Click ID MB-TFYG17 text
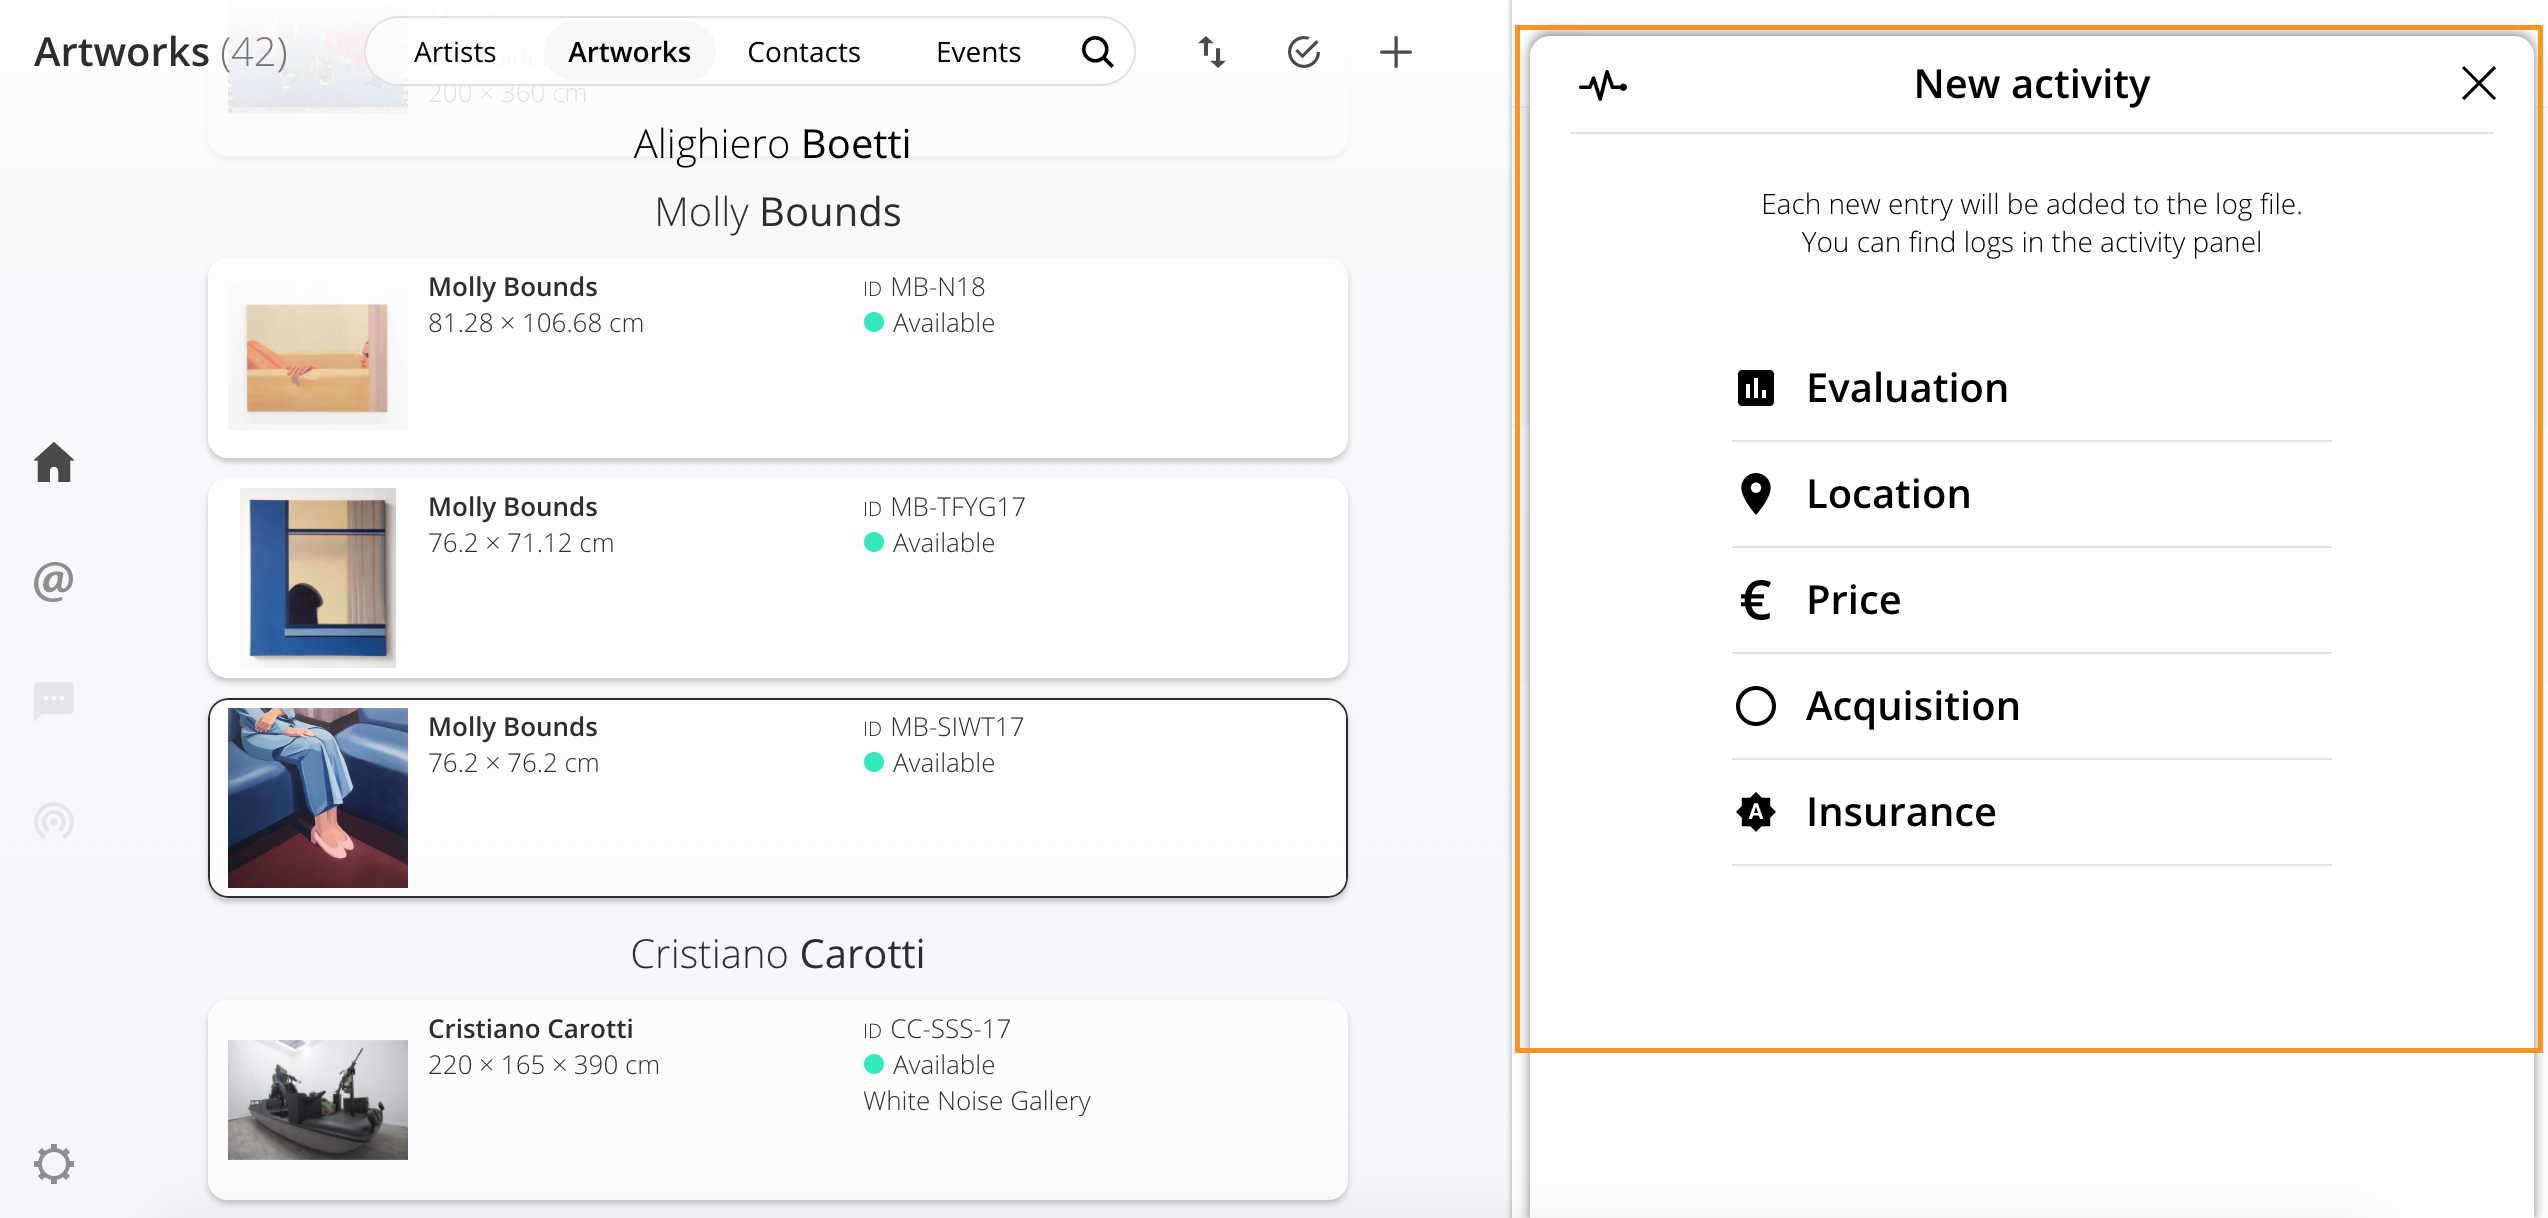Viewport: 2548px width, 1218px height. click(944, 507)
